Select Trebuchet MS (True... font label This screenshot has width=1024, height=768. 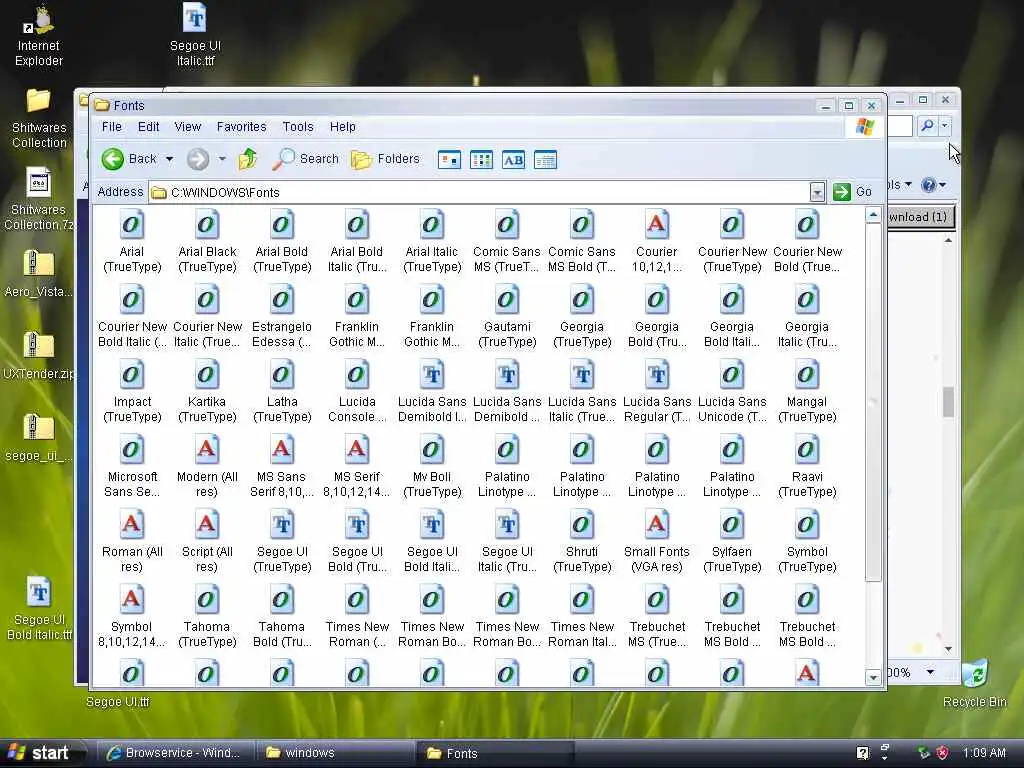(x=657, y=634)
